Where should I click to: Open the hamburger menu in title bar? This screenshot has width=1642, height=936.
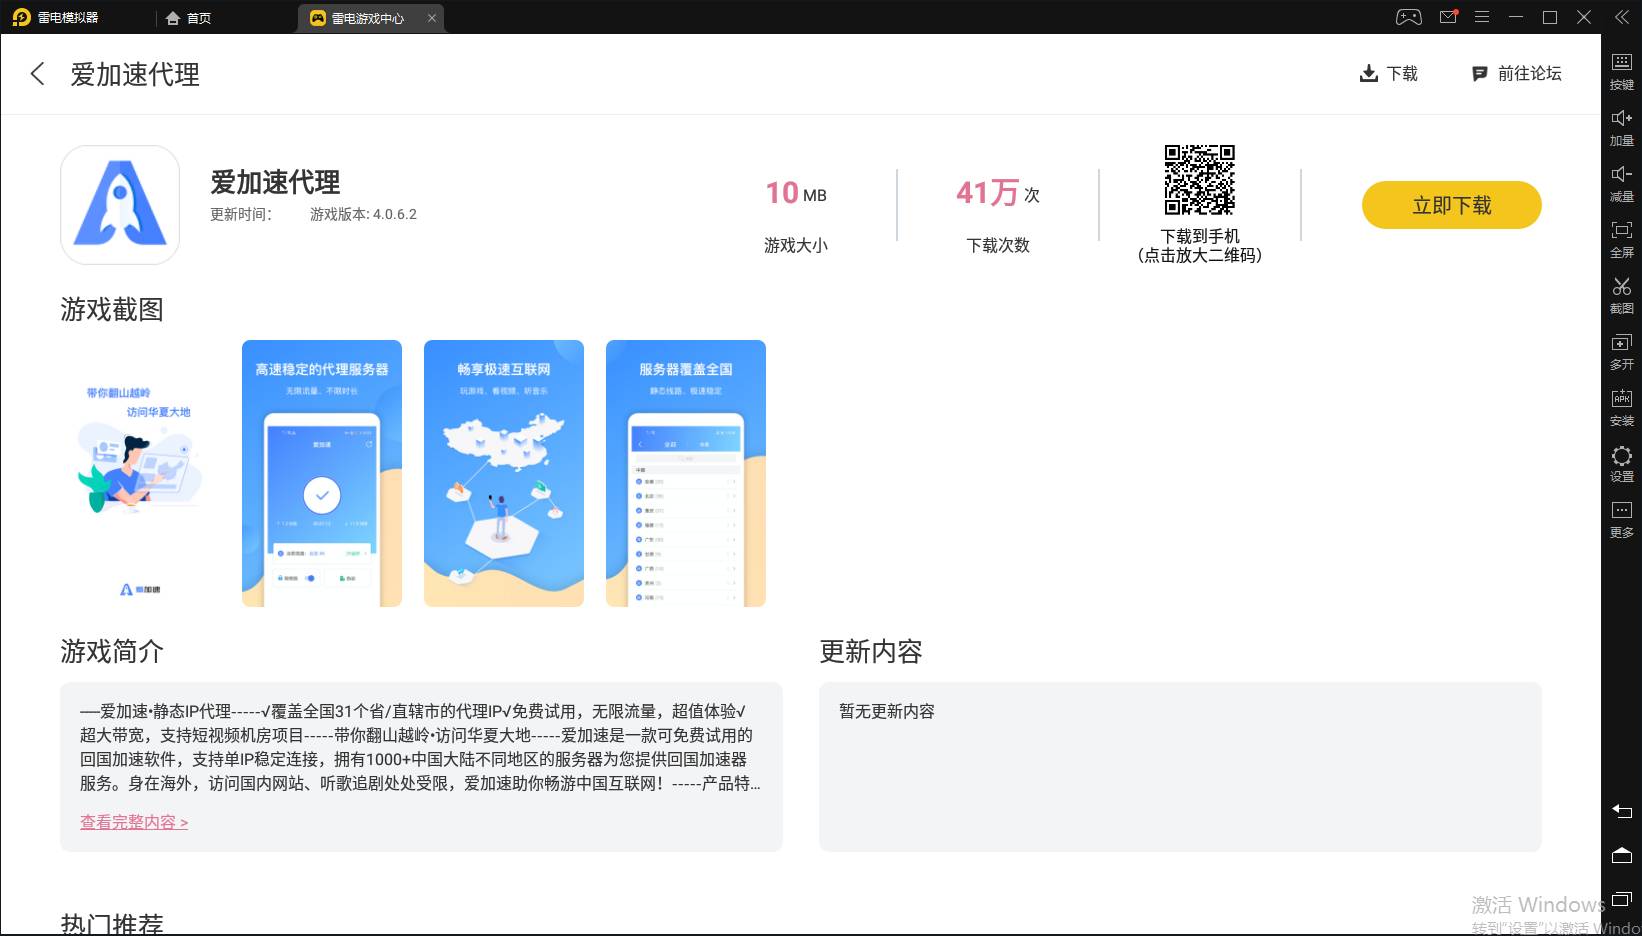click(x=1482, y=17)
